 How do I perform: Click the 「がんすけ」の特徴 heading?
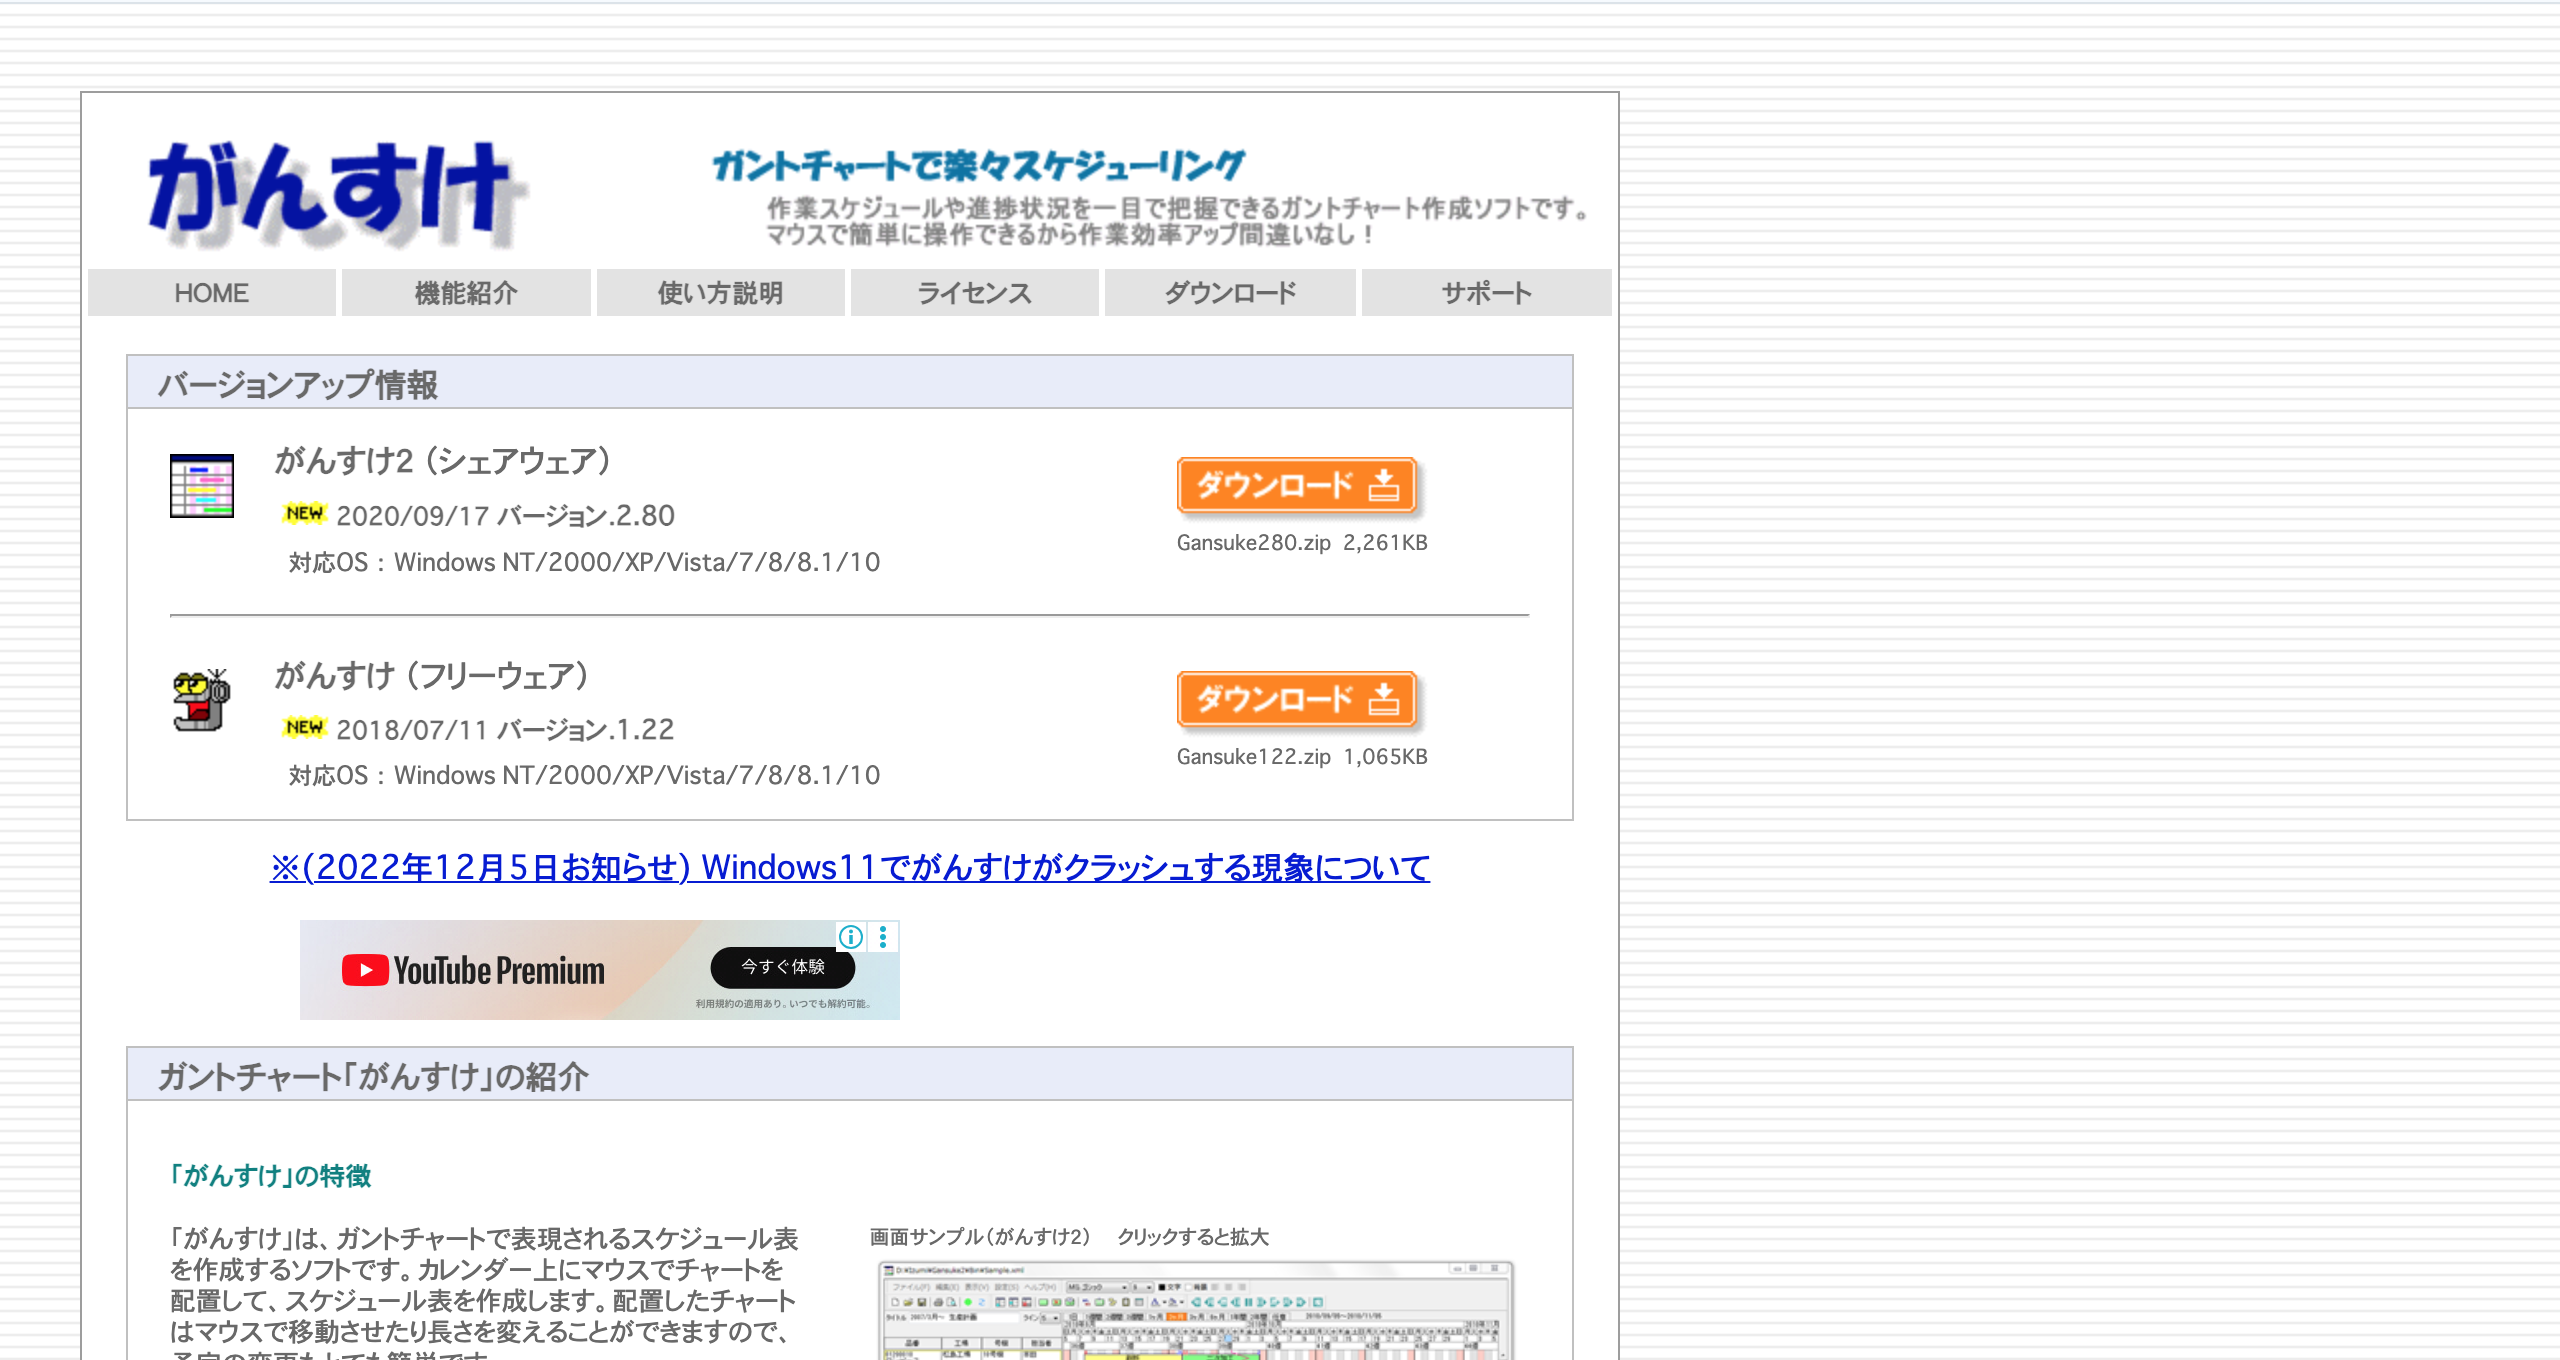(270, 1176)
